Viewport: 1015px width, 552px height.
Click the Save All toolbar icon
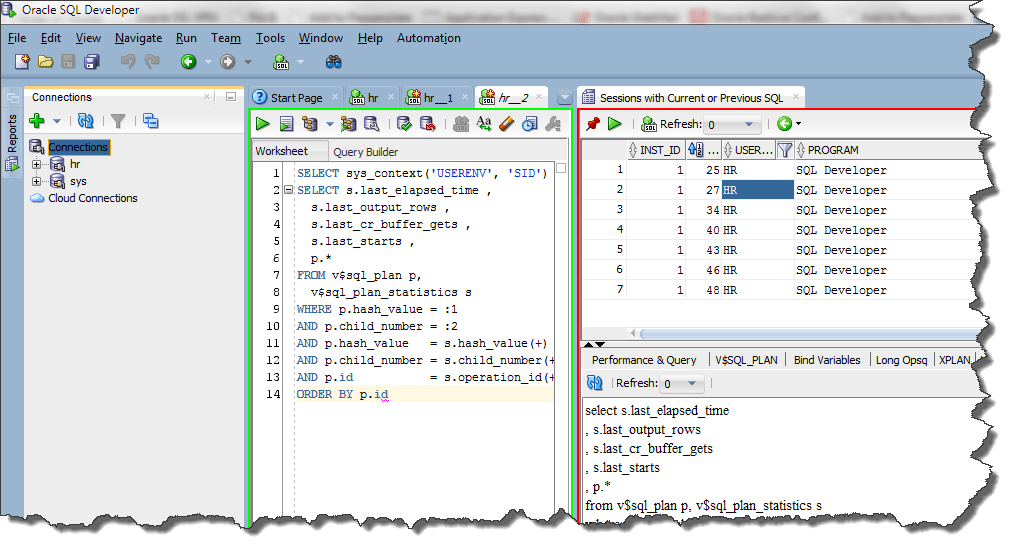click(92, 62)
